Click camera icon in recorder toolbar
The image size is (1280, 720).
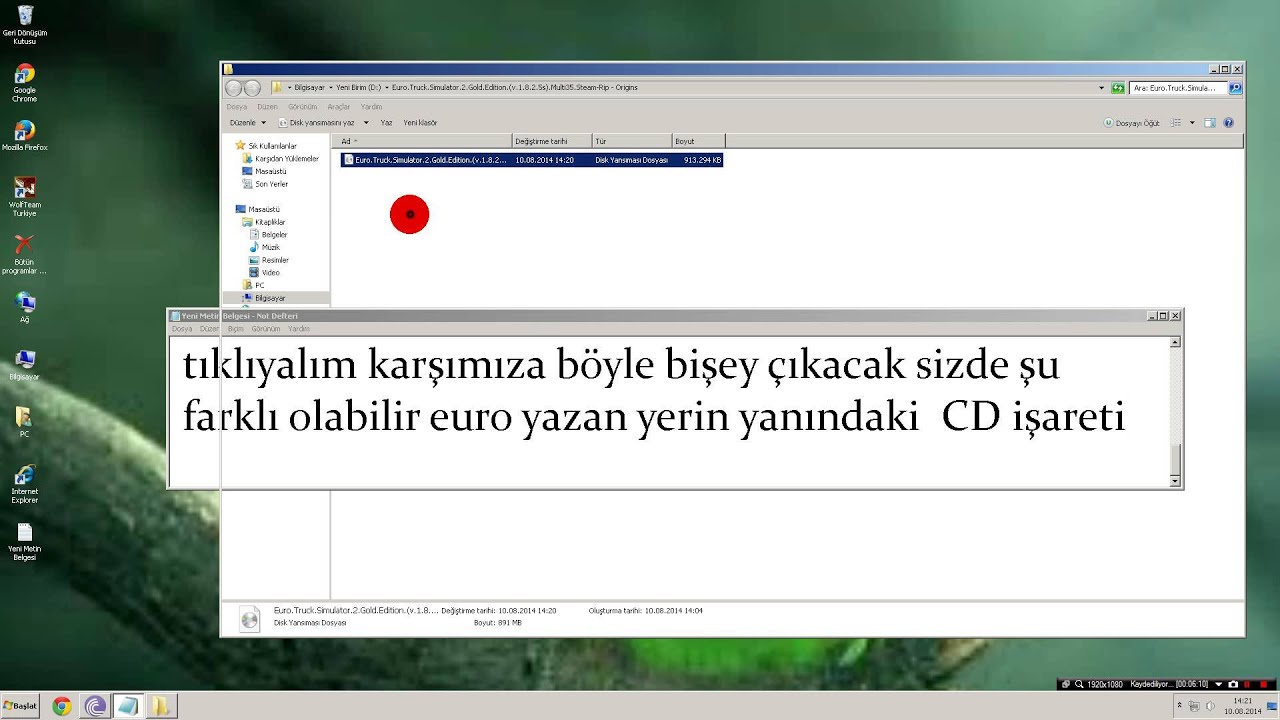click(x=1233, y=684)
